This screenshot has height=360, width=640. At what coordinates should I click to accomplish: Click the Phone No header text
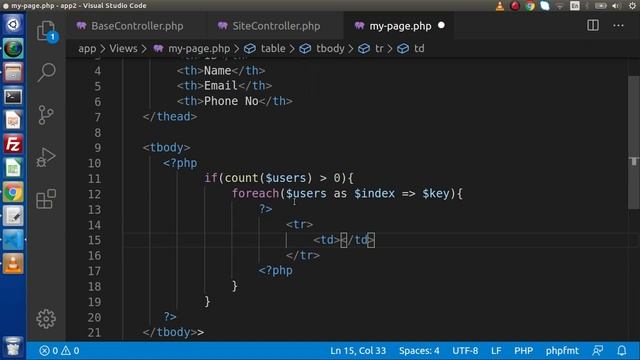tap(231, 101)
